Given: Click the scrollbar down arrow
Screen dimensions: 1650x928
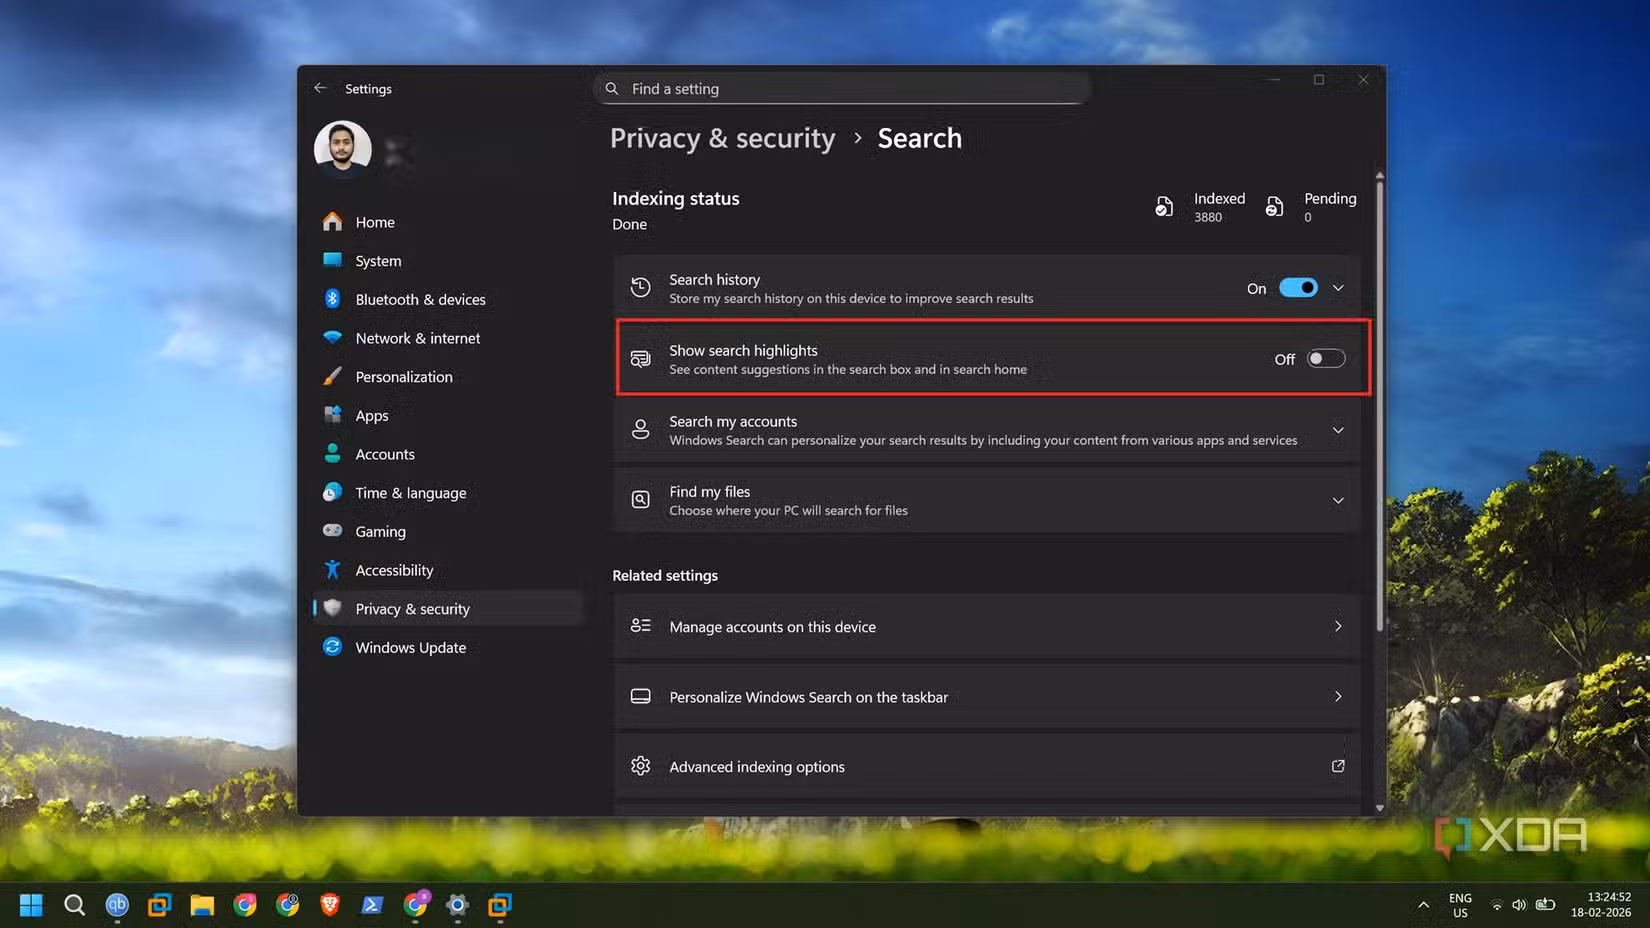Looking at the screenshot, I should click(1380, 807).
